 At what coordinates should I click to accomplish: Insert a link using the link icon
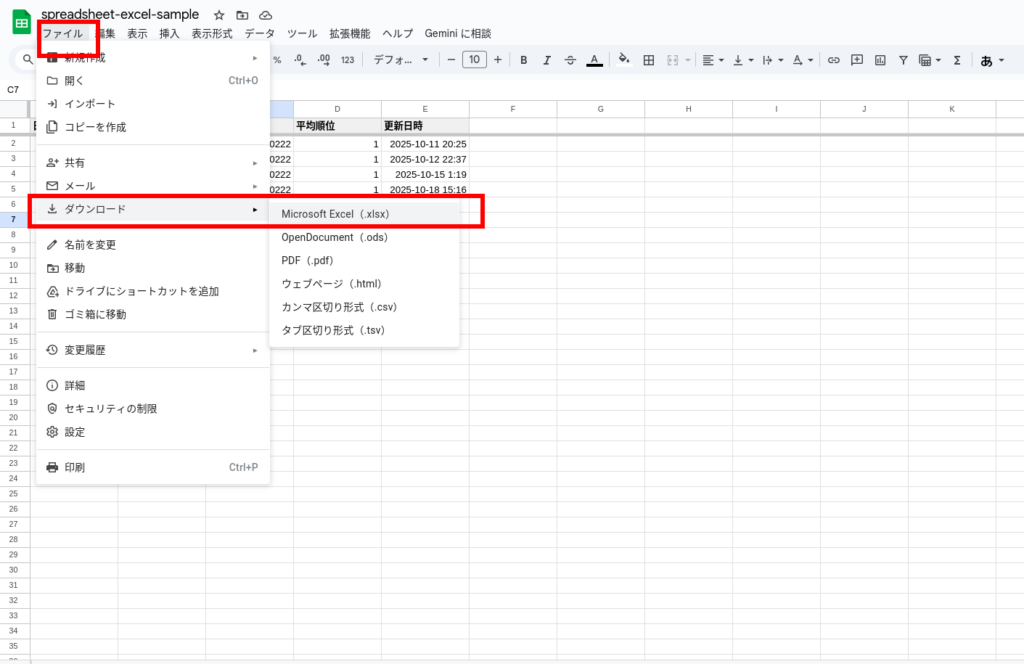click(834, 60)
